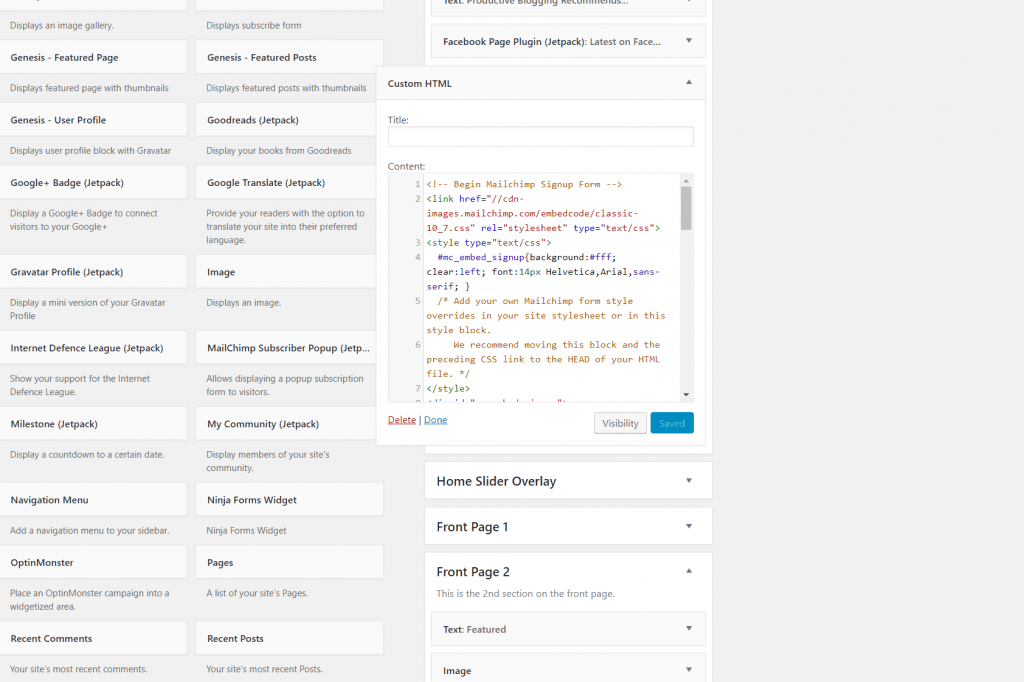Screen dimensions: 1024x682
Task: Click the Front Page 2 heading
Action: 473,572
